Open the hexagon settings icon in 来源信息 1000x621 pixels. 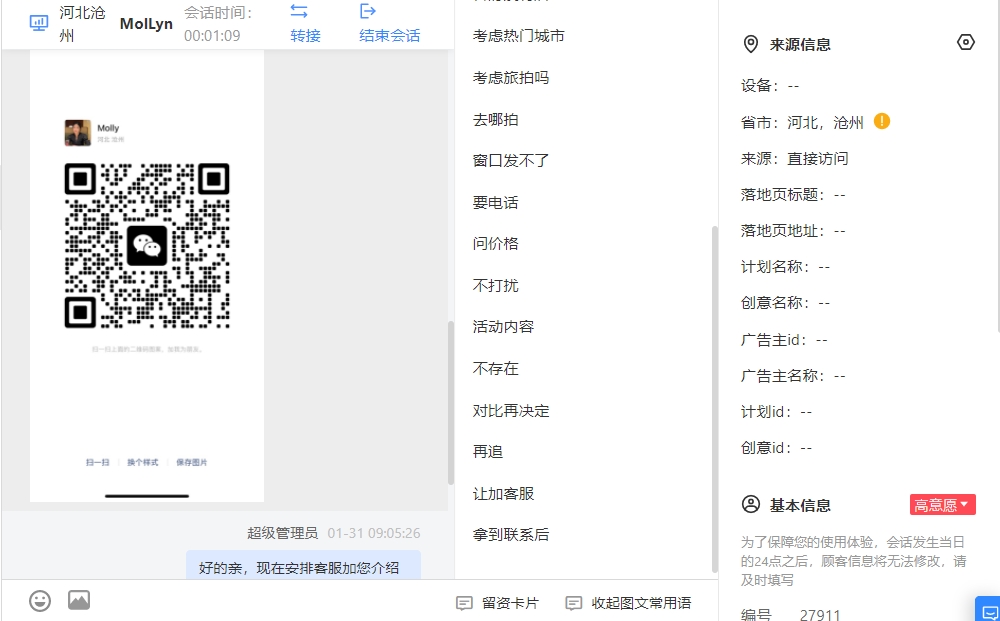[966, 42]
